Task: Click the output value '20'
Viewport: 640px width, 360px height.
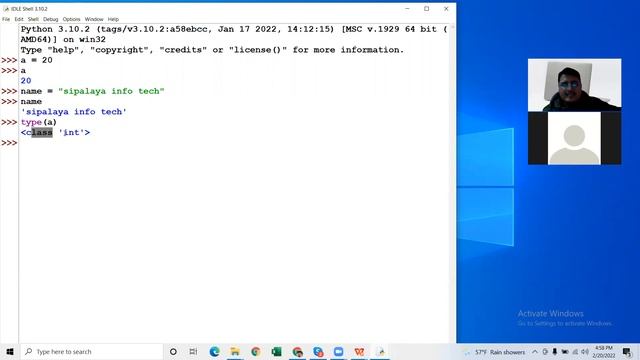Action: [26, 81]
